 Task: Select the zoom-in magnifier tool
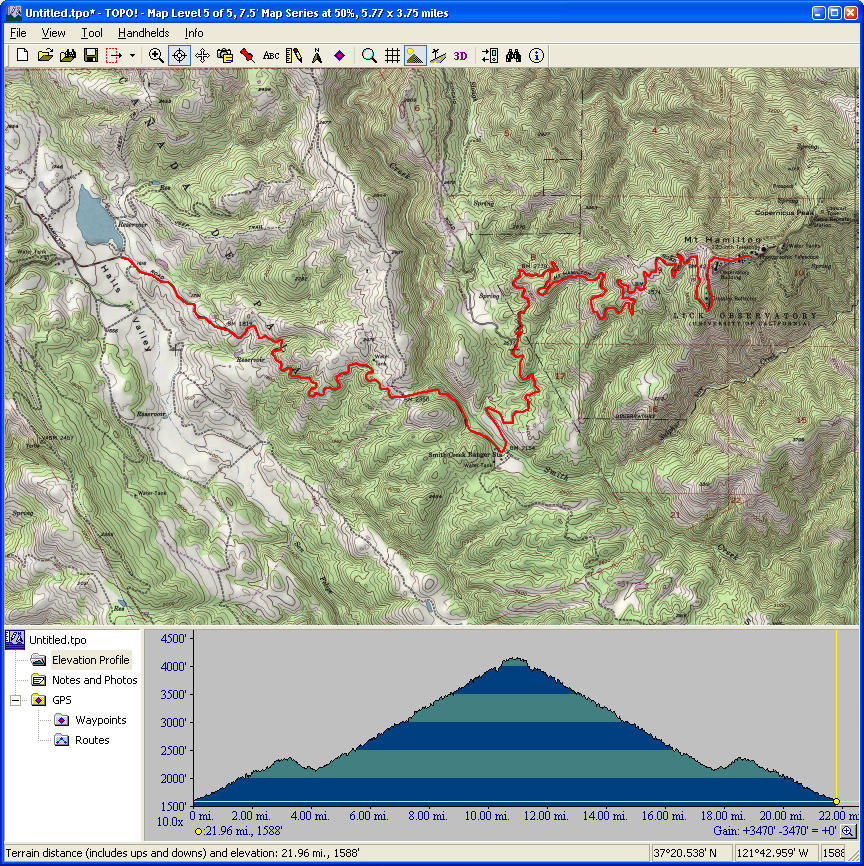click(156, 56)
